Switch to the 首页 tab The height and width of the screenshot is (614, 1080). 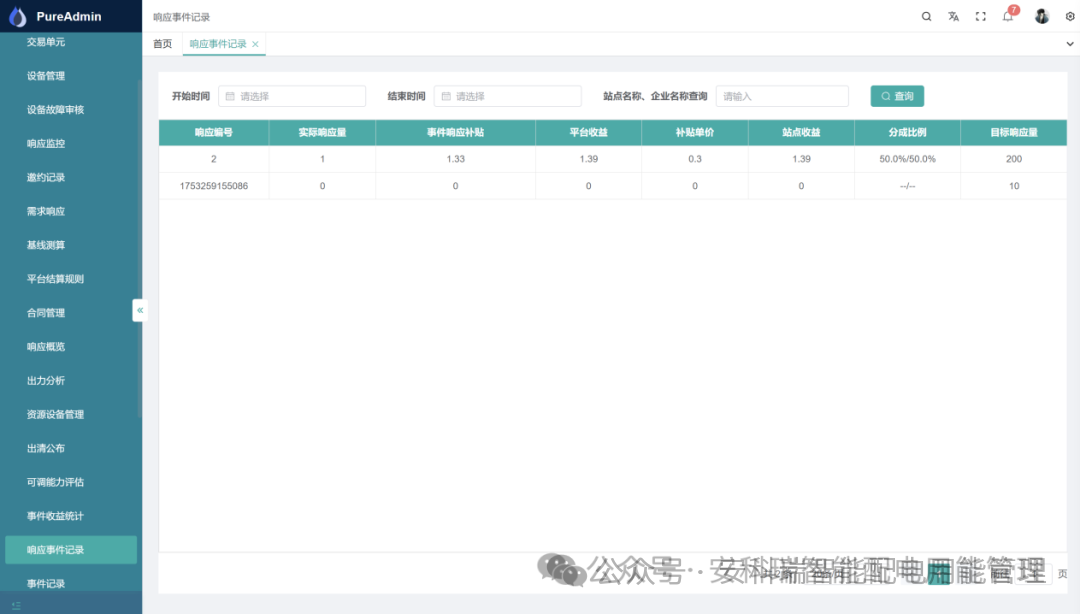click(162, 44)
